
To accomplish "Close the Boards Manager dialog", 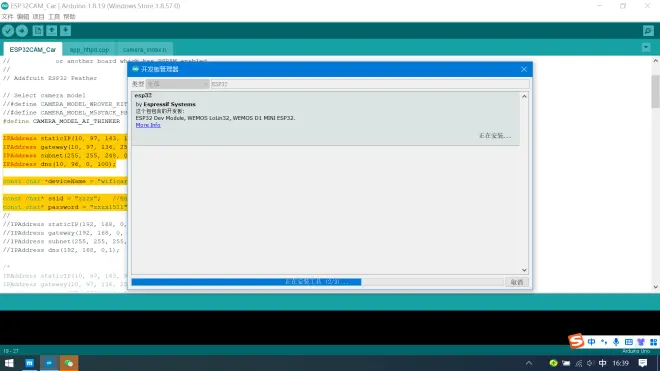I will click(524, 69).
